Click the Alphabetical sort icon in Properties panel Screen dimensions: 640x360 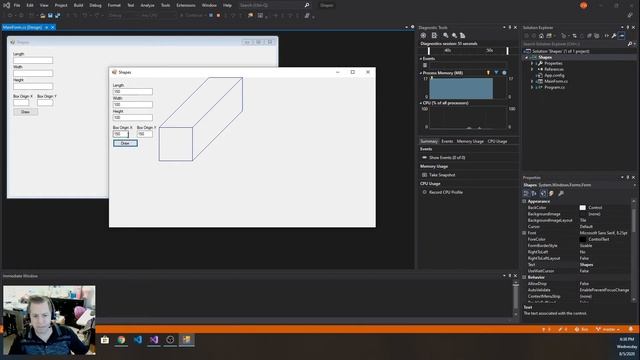(x=534, y=193)
